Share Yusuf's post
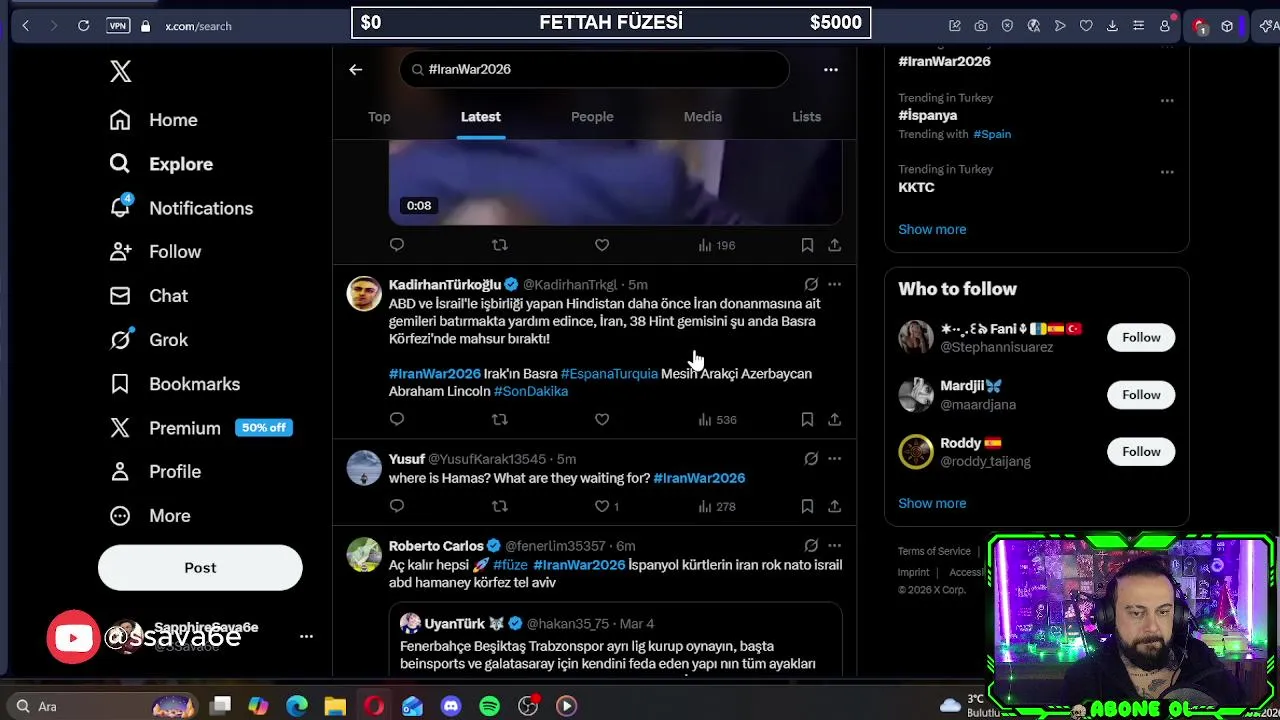Screen dimensions: 1280x720 pyautogui.click(x=834, y=507)
